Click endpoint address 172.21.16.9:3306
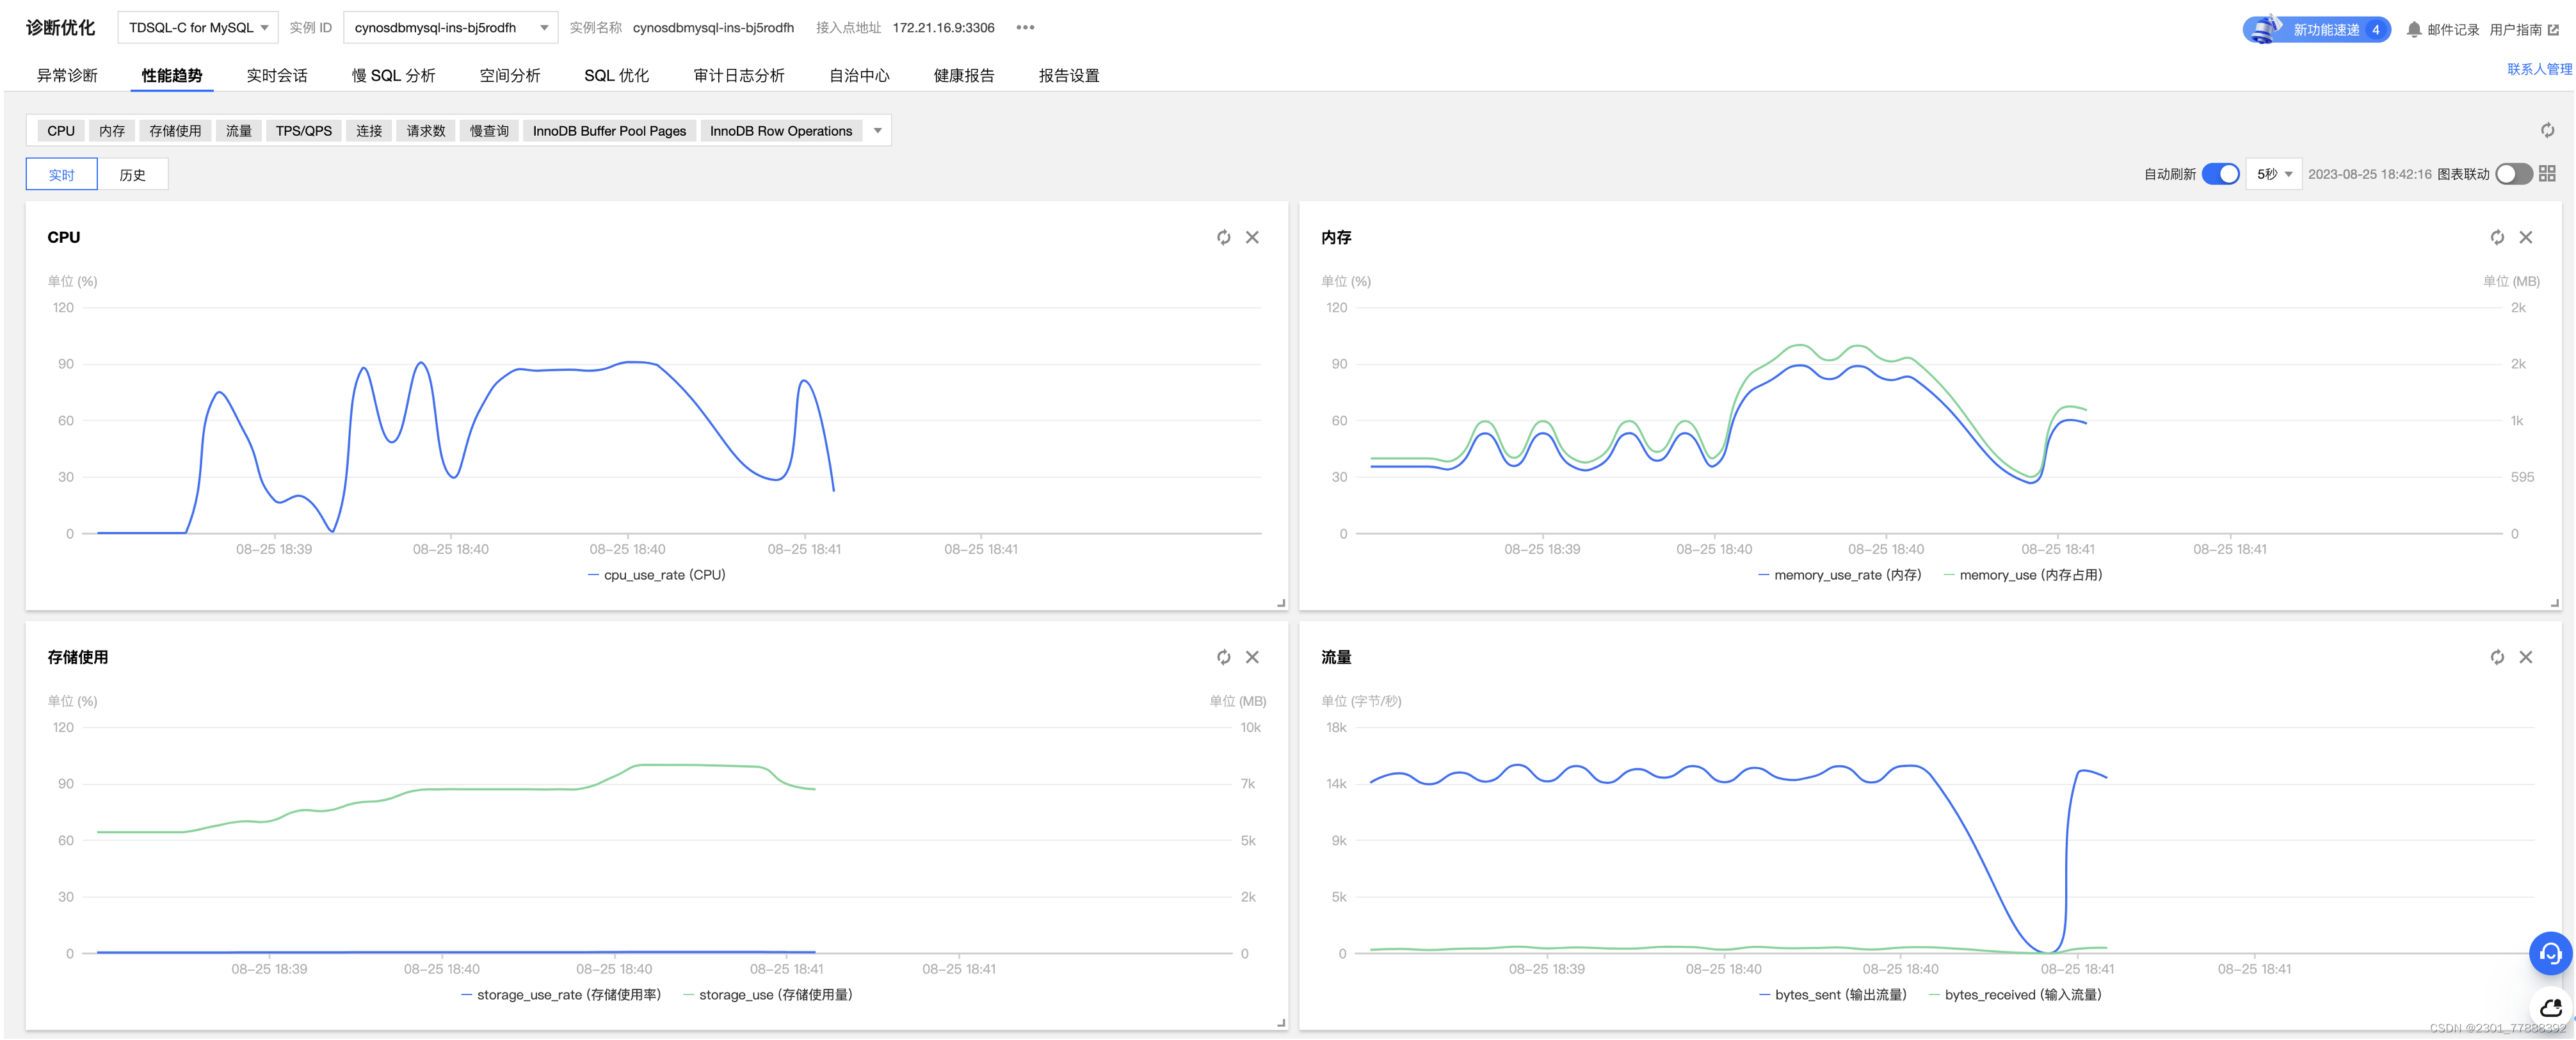 tap(943, 28)
